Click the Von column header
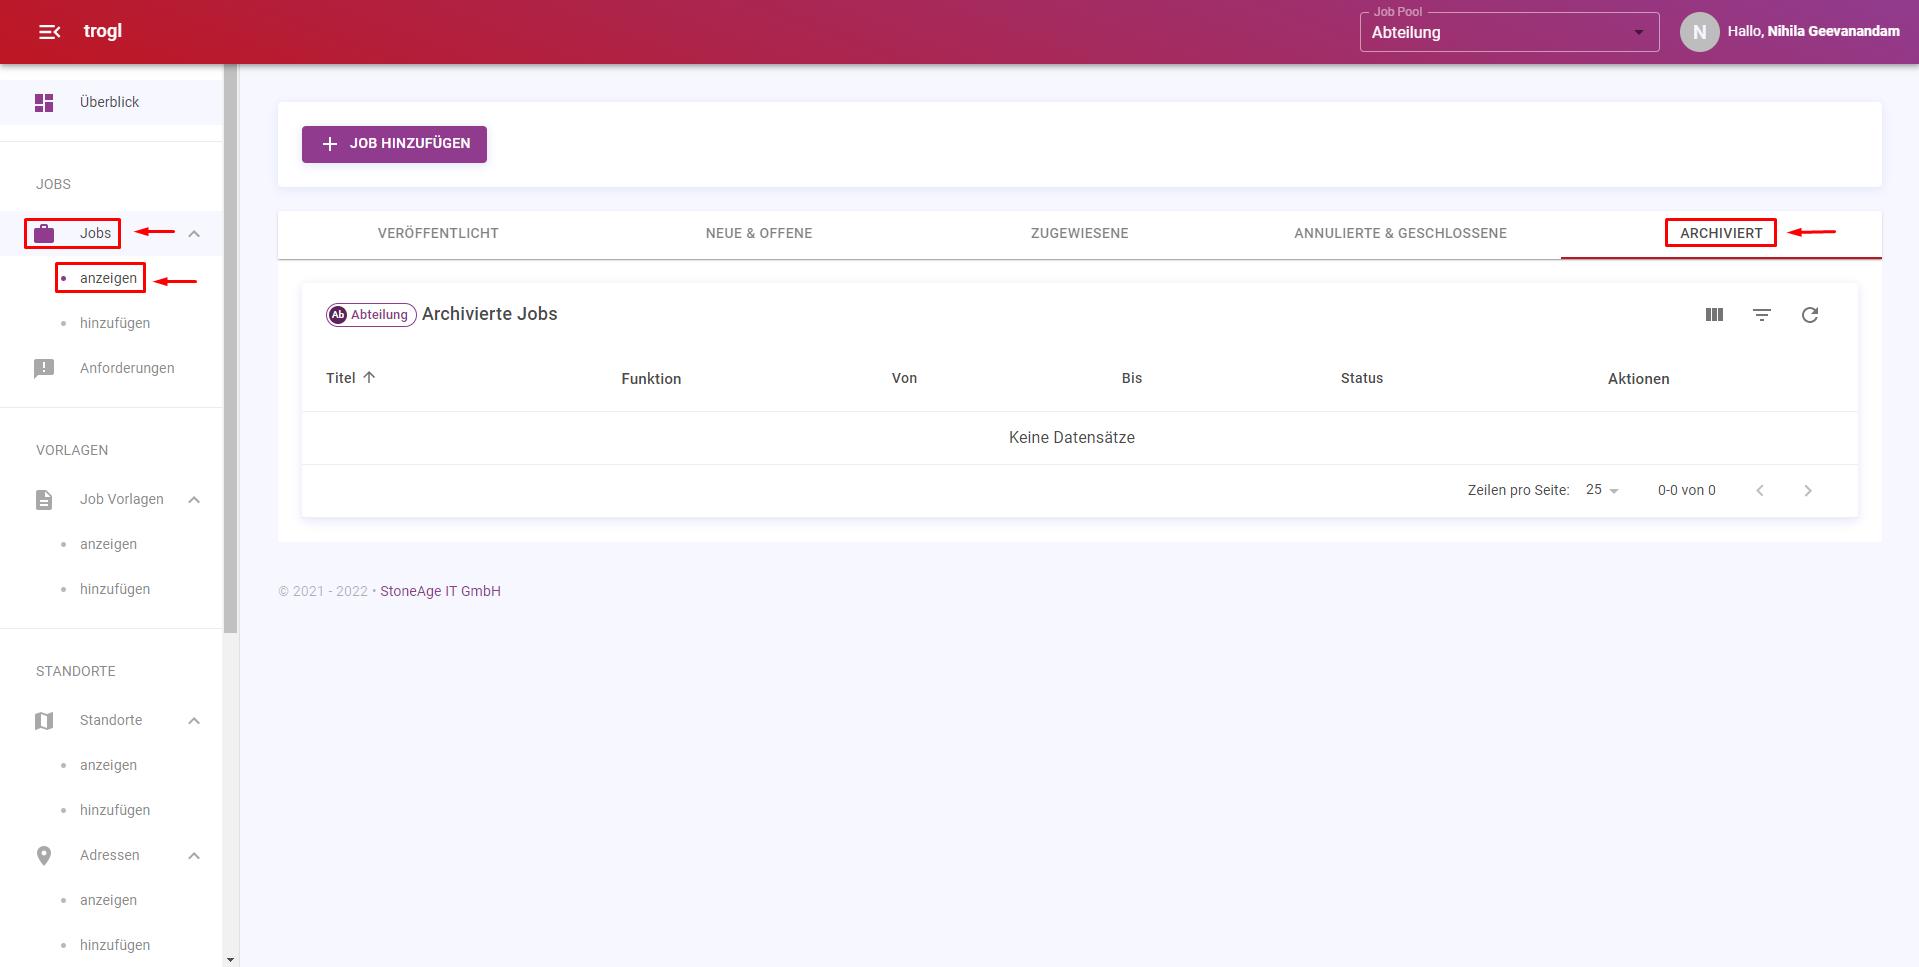Screen dimensions: 1919x967 tap(904, 378)
